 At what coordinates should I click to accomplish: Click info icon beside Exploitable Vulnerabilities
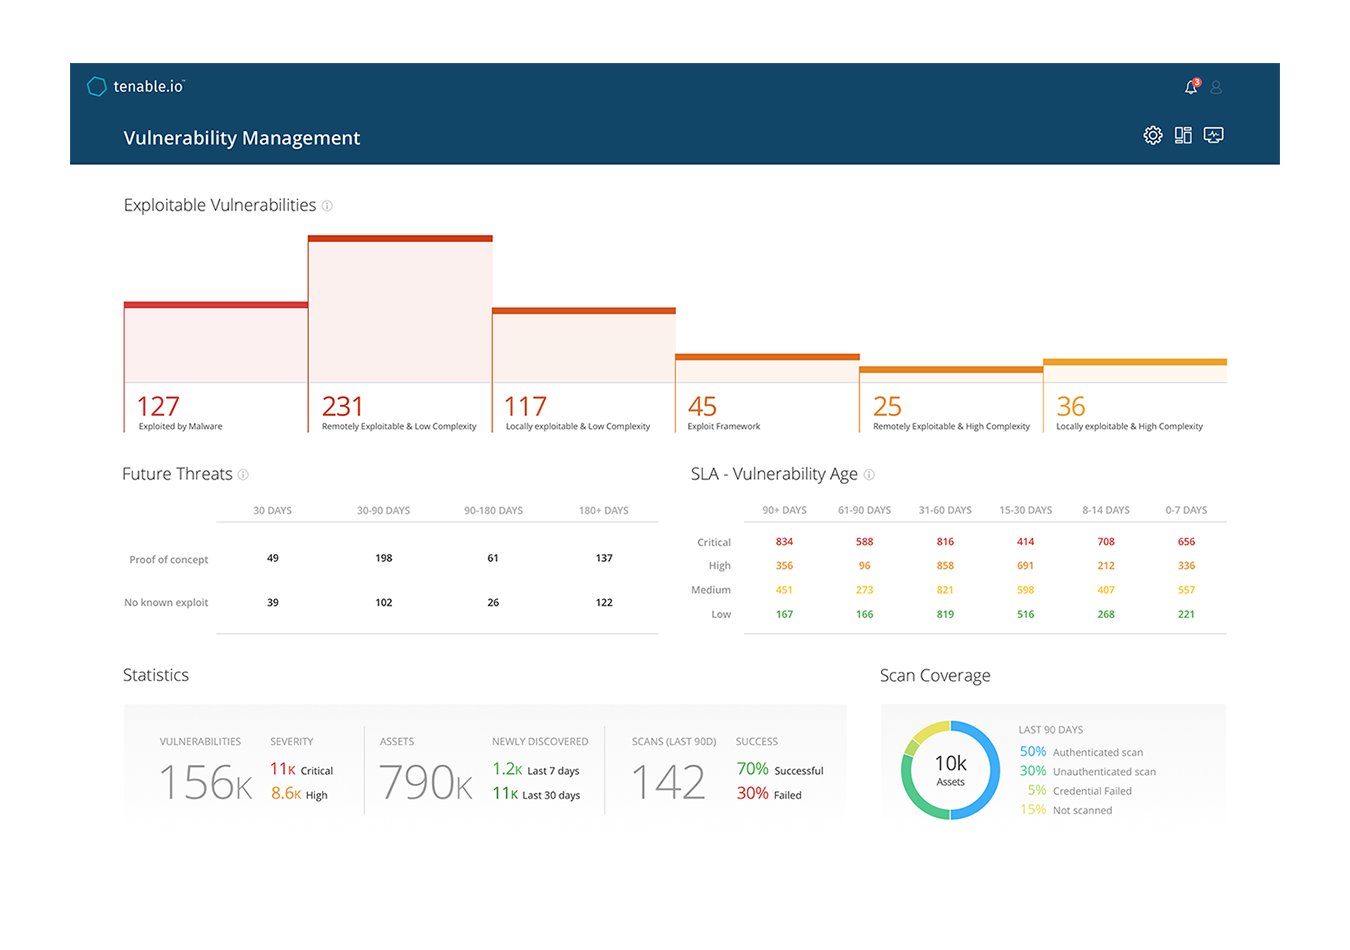pyautogui.click(x=327, y=206)
